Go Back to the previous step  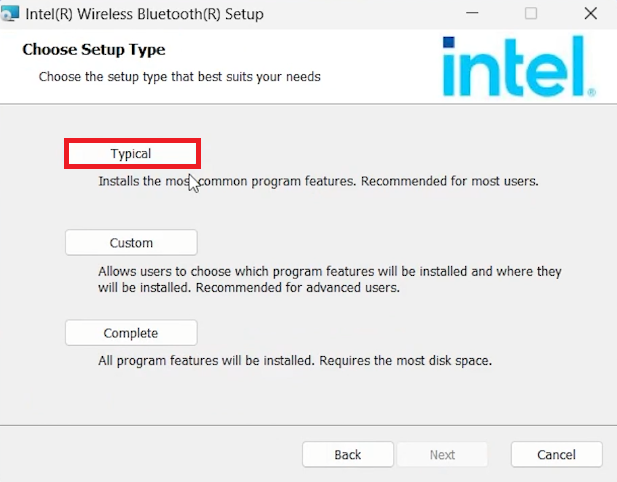click(348, 455)
